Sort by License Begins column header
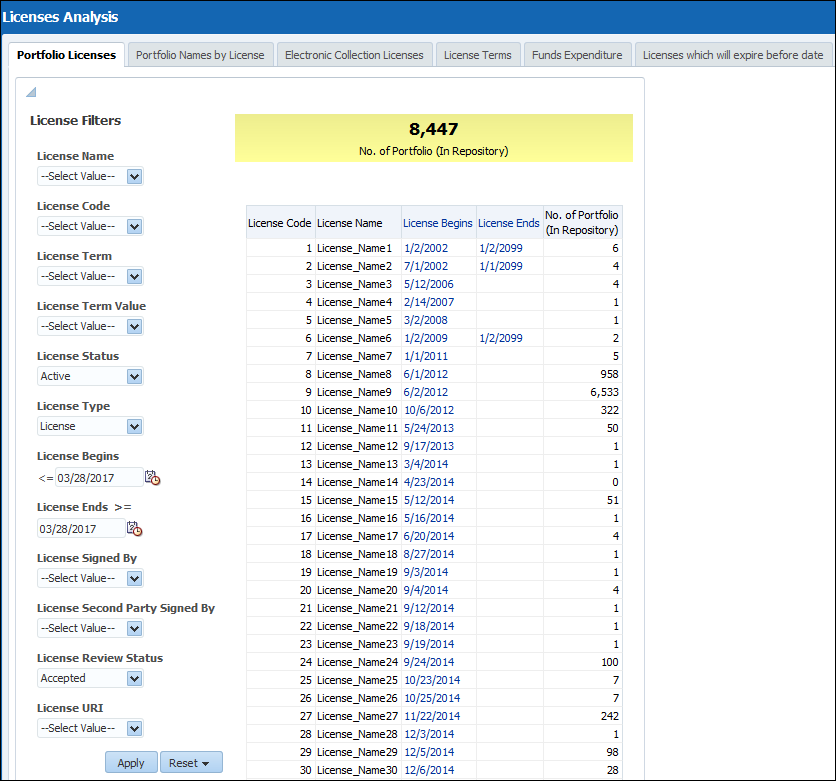 tap(438, 223)
